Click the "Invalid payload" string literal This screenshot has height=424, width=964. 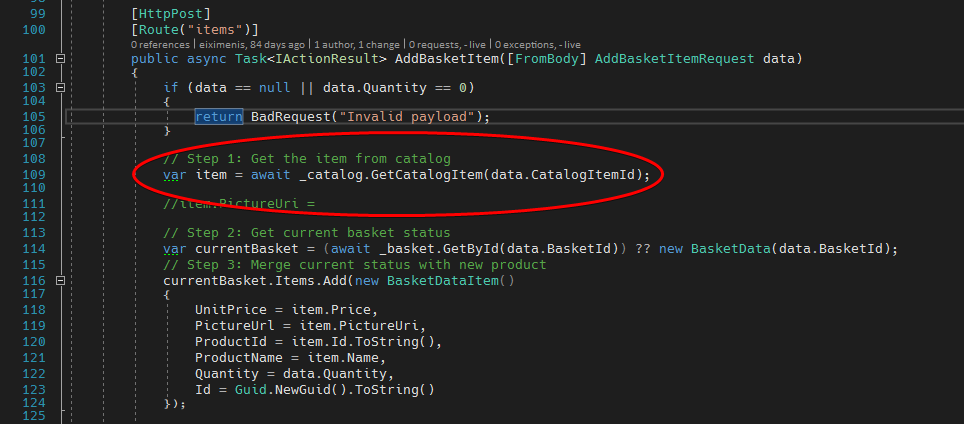(x=407, y=117)
